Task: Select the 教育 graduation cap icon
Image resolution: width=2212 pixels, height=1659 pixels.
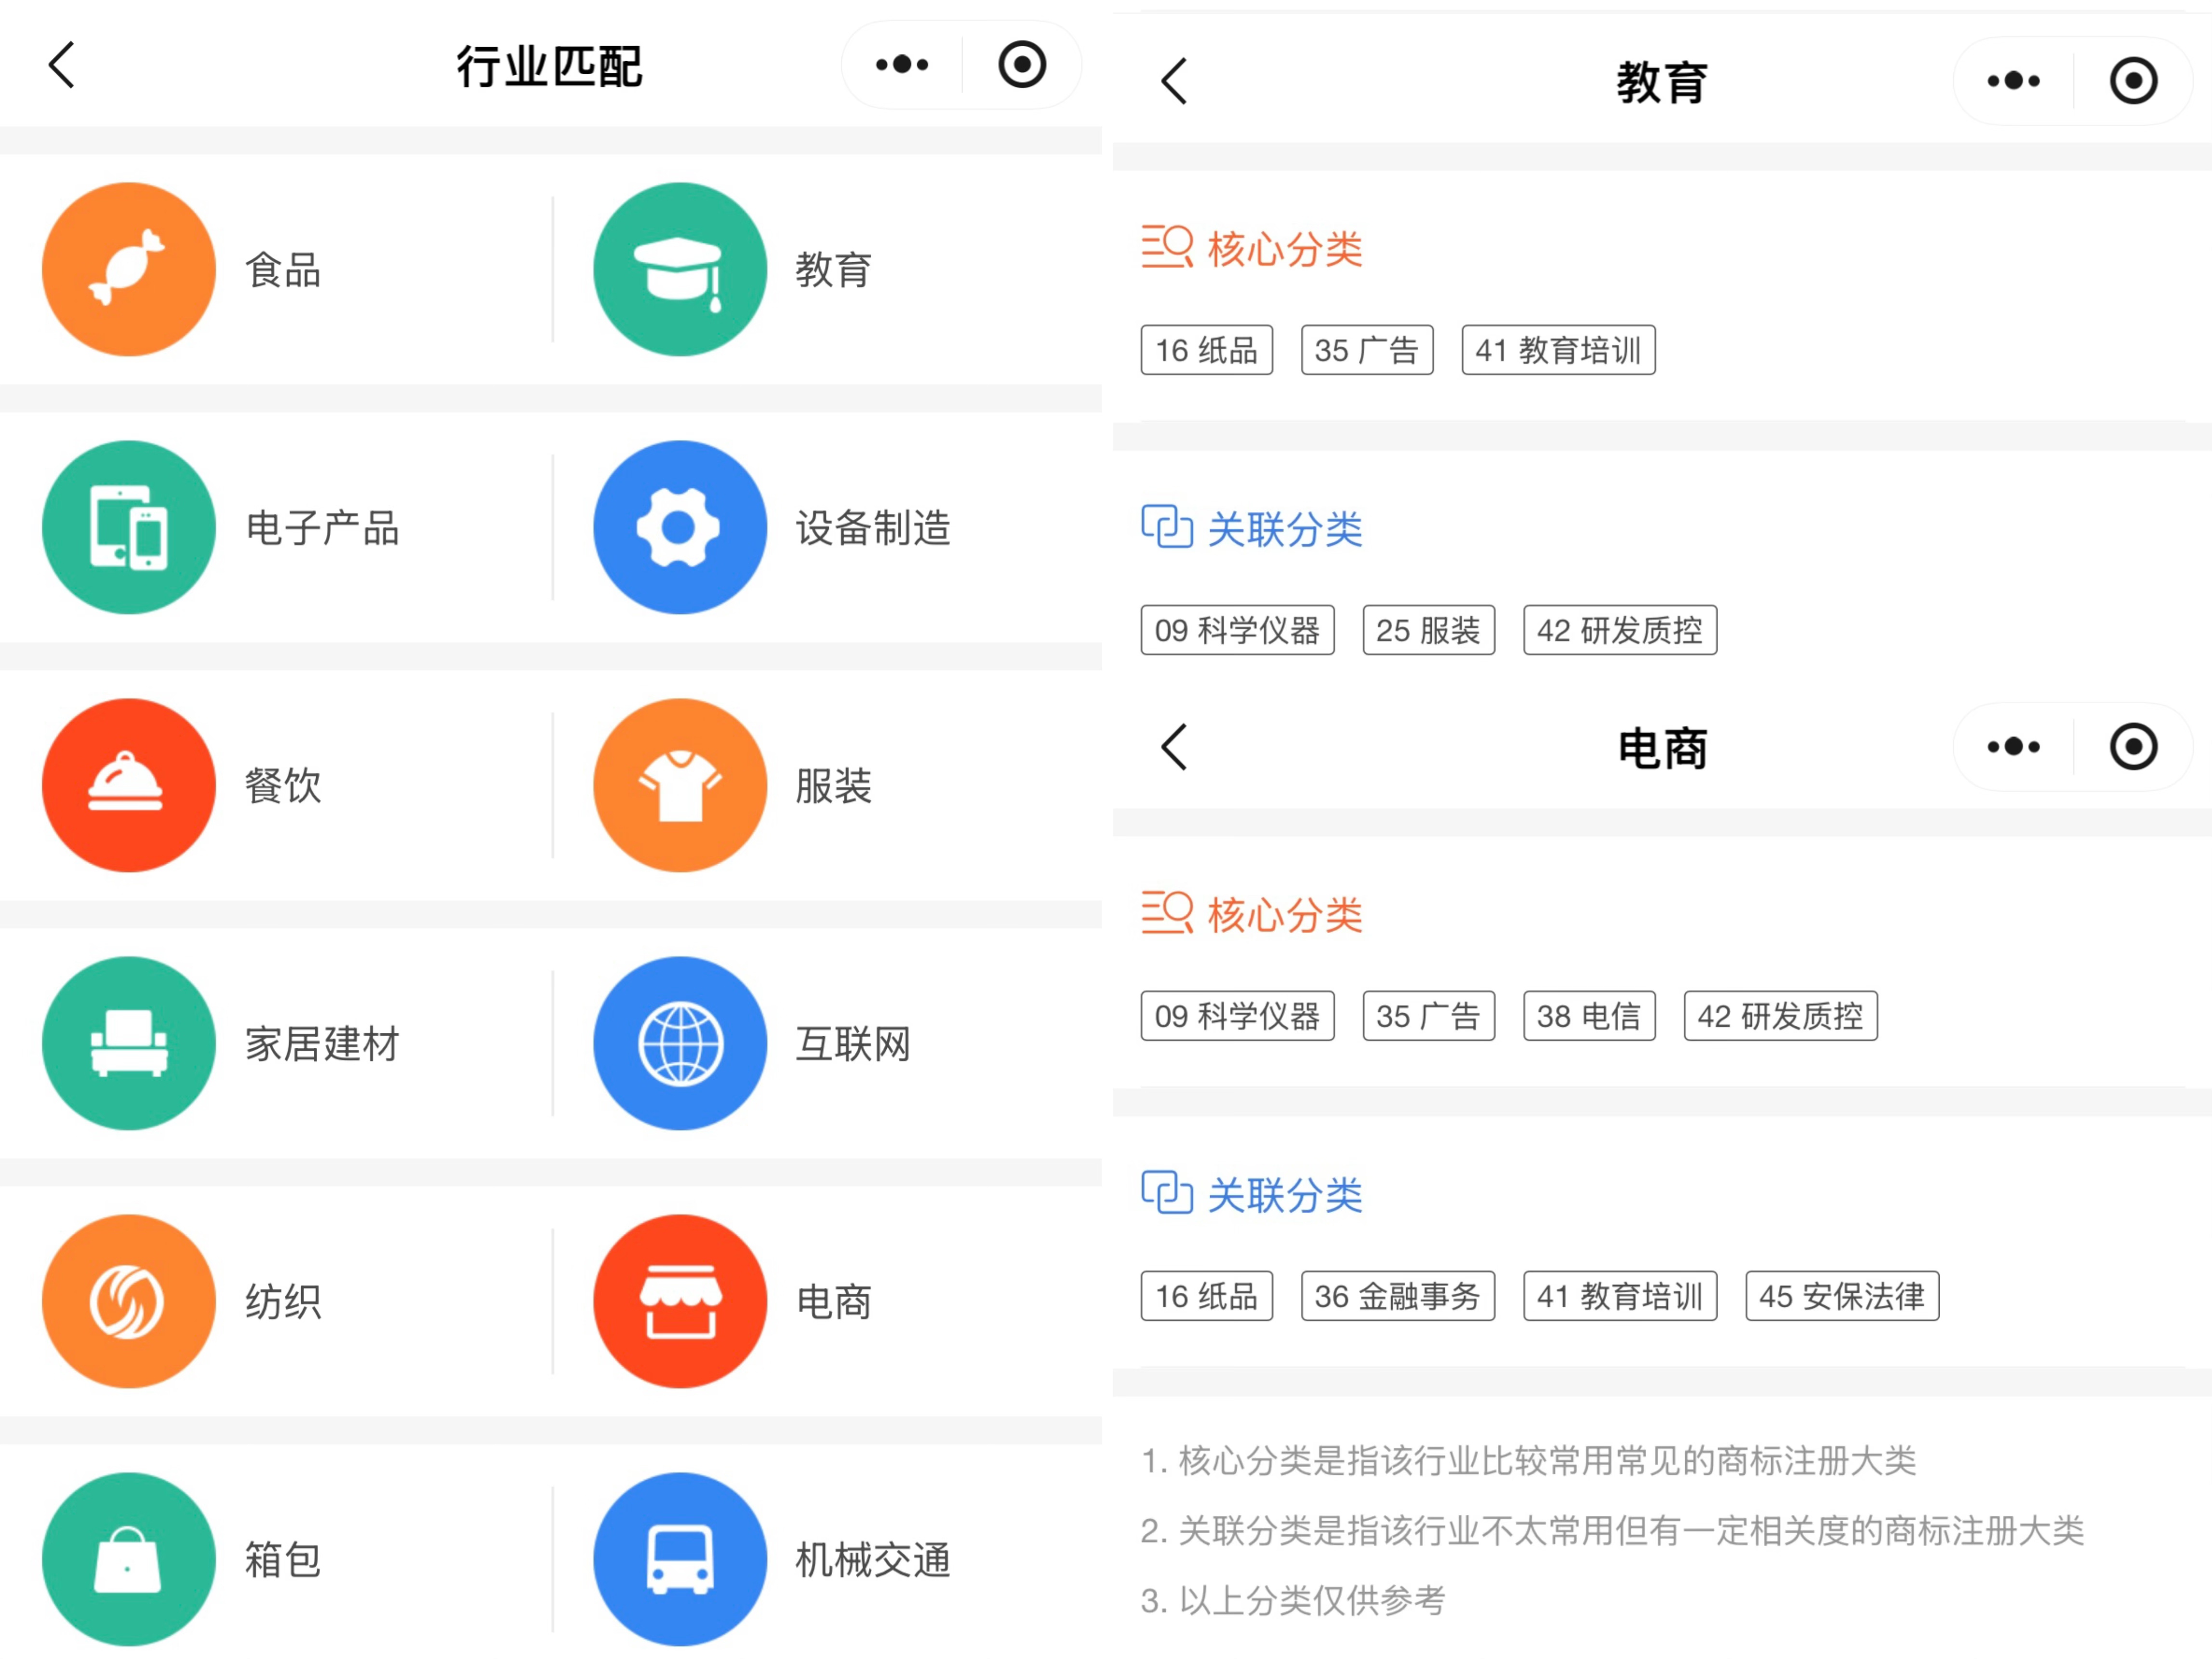Action: point(680,269)
